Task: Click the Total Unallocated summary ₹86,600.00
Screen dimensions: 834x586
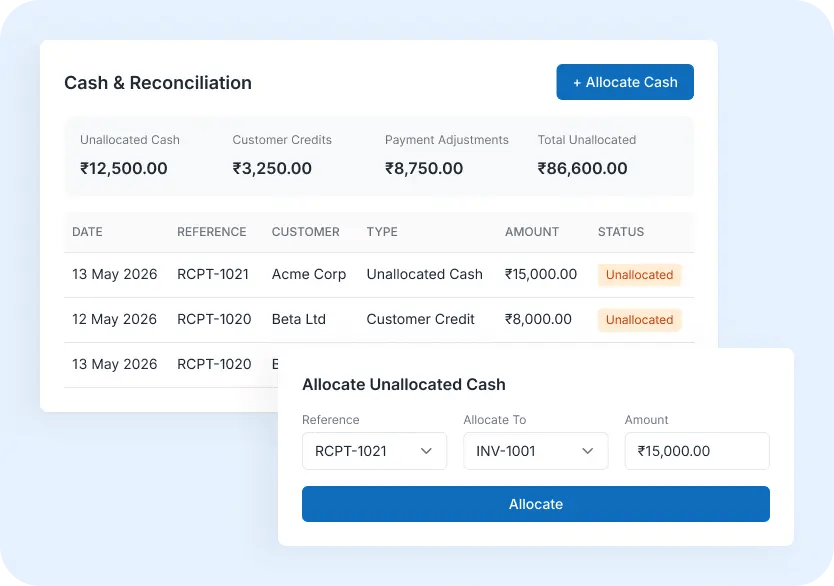Action: pyautogui.click(x=582, y=168)
